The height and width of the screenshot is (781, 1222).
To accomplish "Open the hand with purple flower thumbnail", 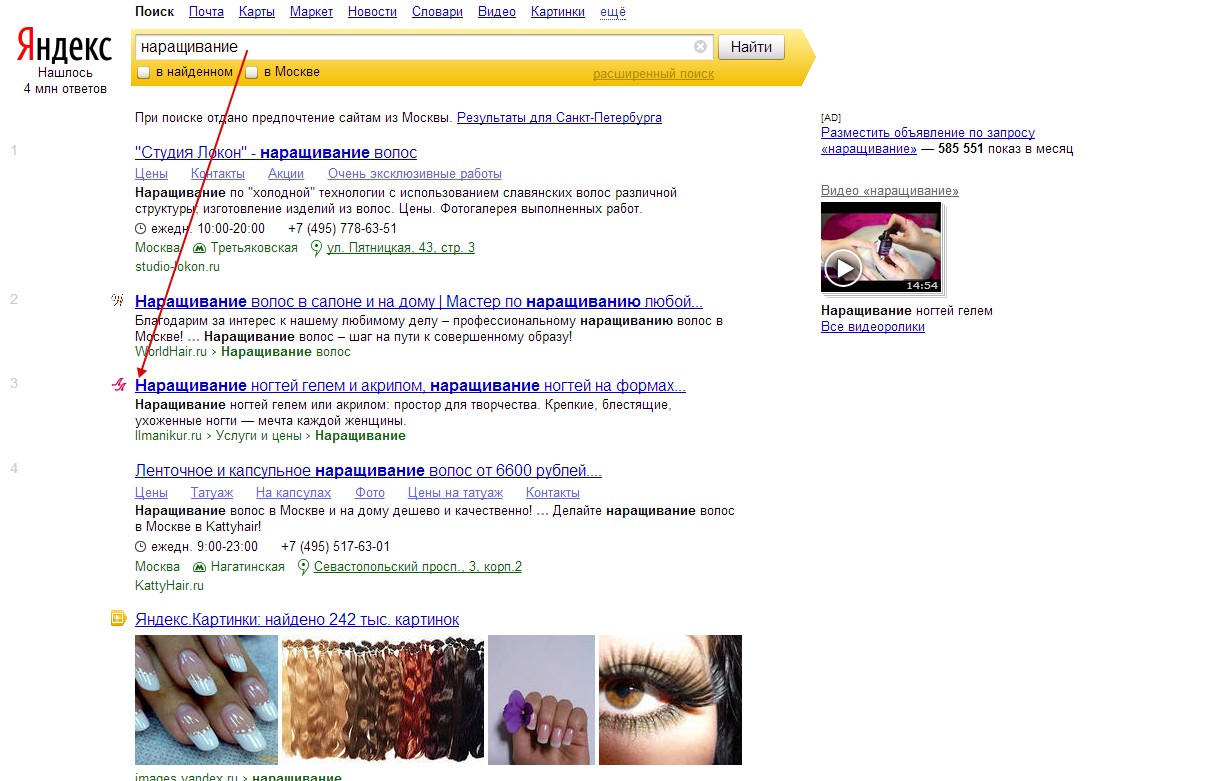I will 541,700.
